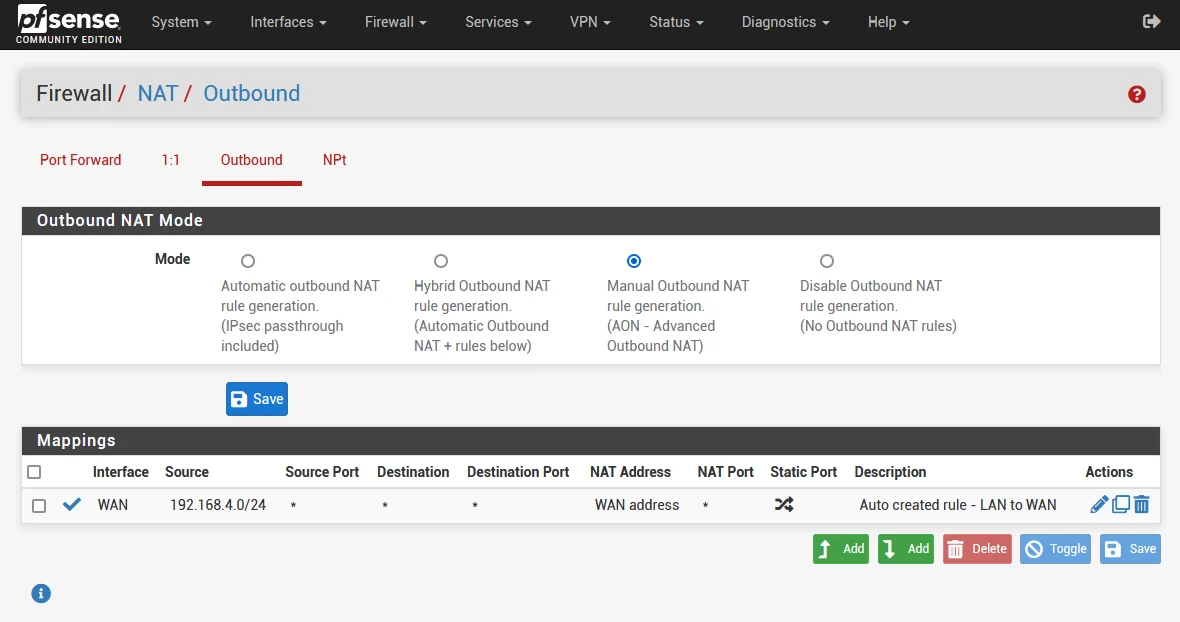Image resolution: width=1180 pixels, height=622 pixels.
Task: Check the box for the WAN mapping row
Action: (39, 506)
